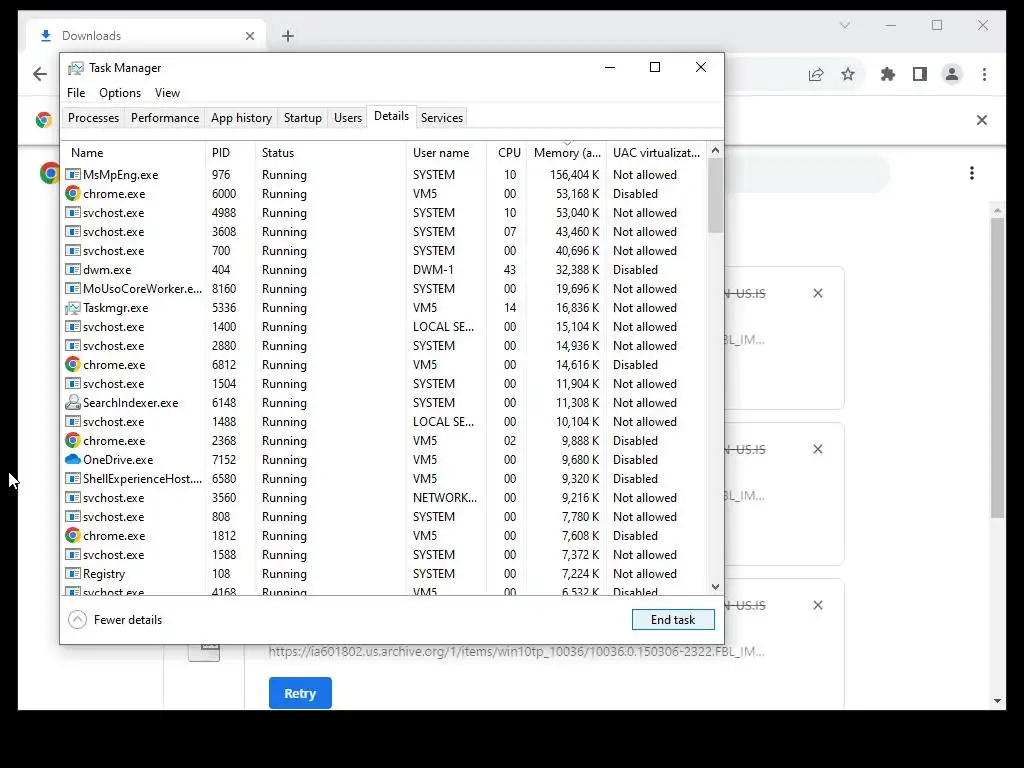The height and width of the screenshot is (768, 1024).
Task: Open a new Chrome tab with plus
Action: pyautogui.click(x=288, y=36)
